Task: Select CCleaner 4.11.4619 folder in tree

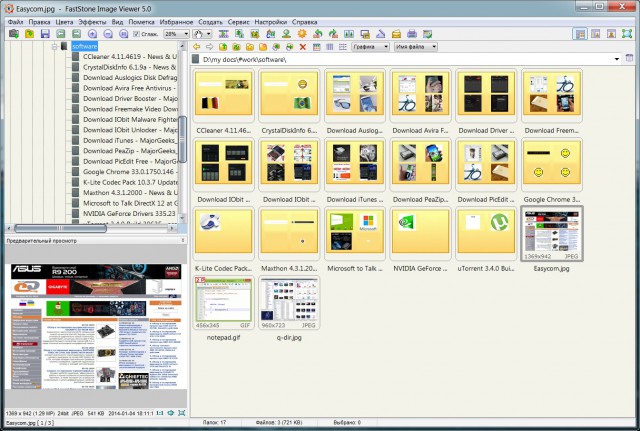Action: coord(130,57)
